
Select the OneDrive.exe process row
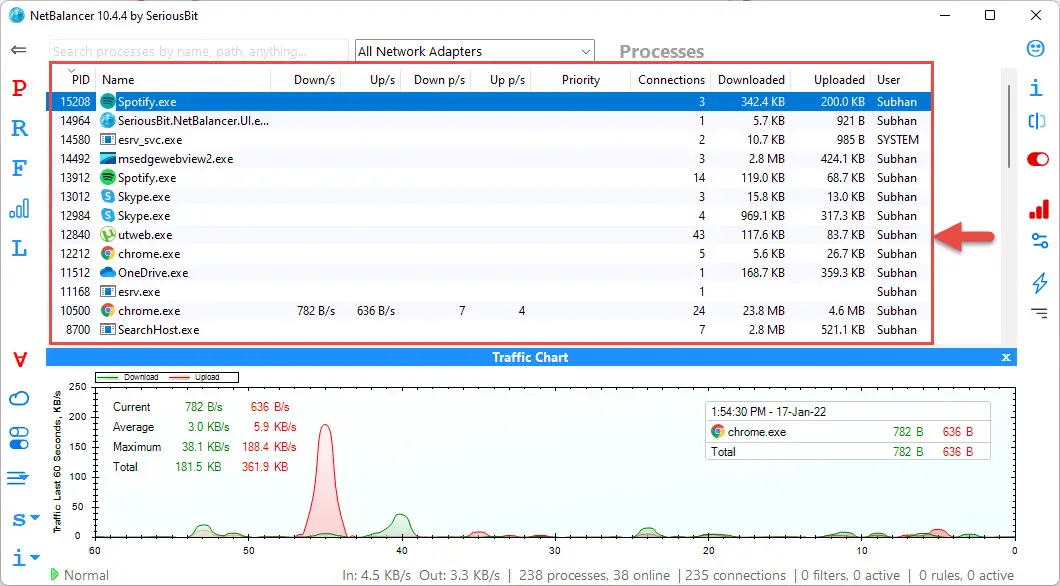click(x=488, y=272)
